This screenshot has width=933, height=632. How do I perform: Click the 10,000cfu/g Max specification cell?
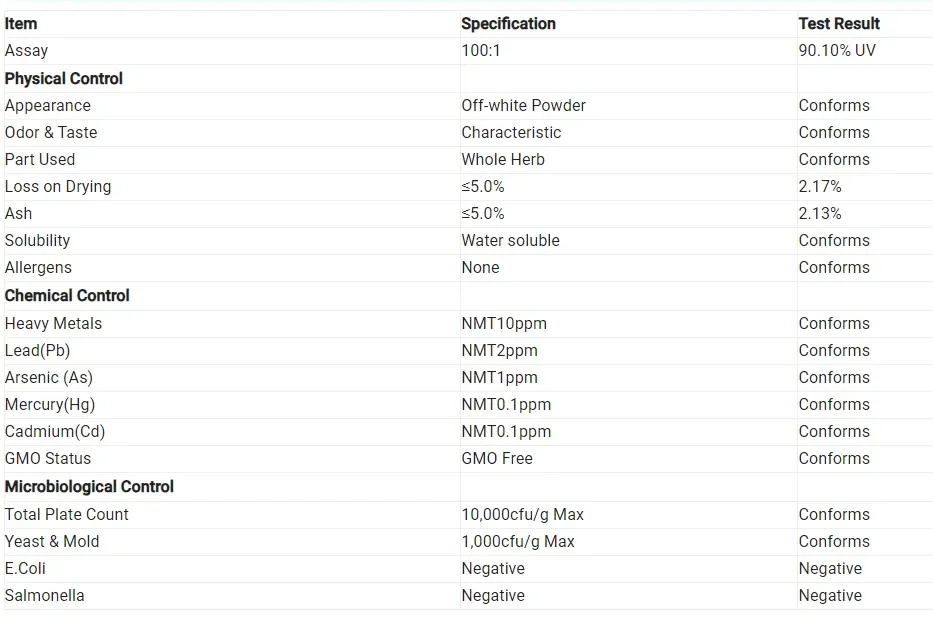(522, 514)
